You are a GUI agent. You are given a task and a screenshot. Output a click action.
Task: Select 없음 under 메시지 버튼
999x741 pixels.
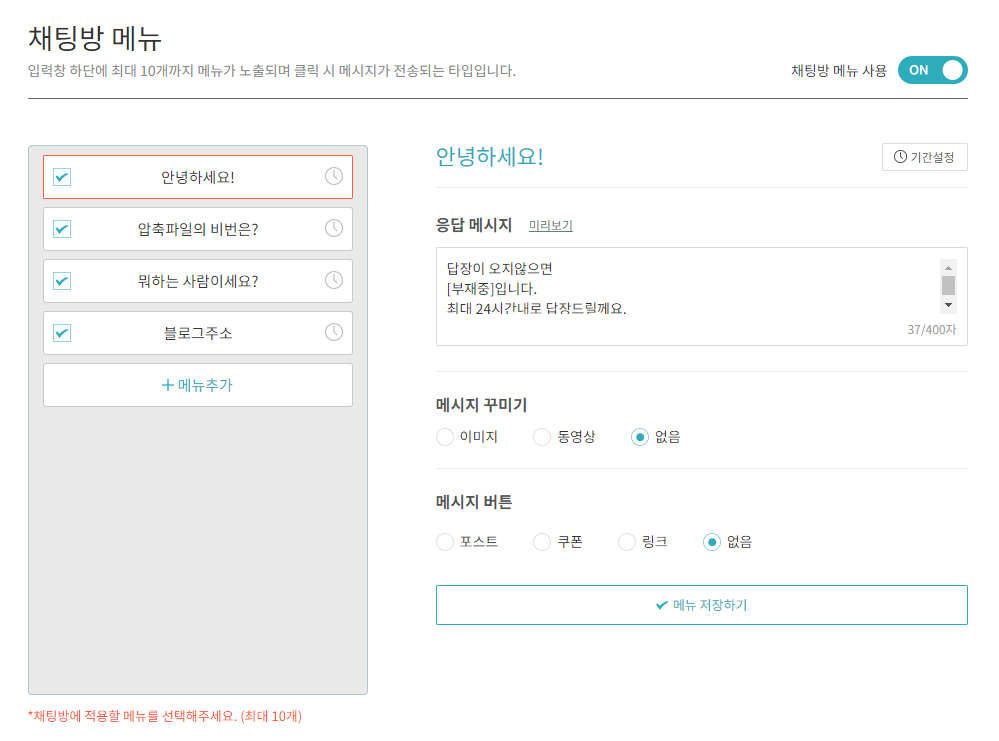coord(712,542)
